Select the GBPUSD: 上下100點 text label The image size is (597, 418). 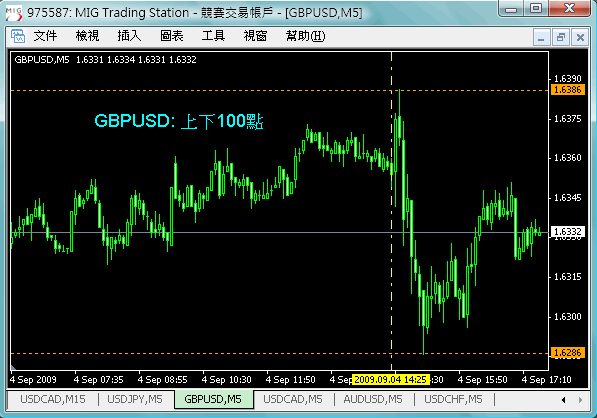pyautogui.click(x=179, y=121)
